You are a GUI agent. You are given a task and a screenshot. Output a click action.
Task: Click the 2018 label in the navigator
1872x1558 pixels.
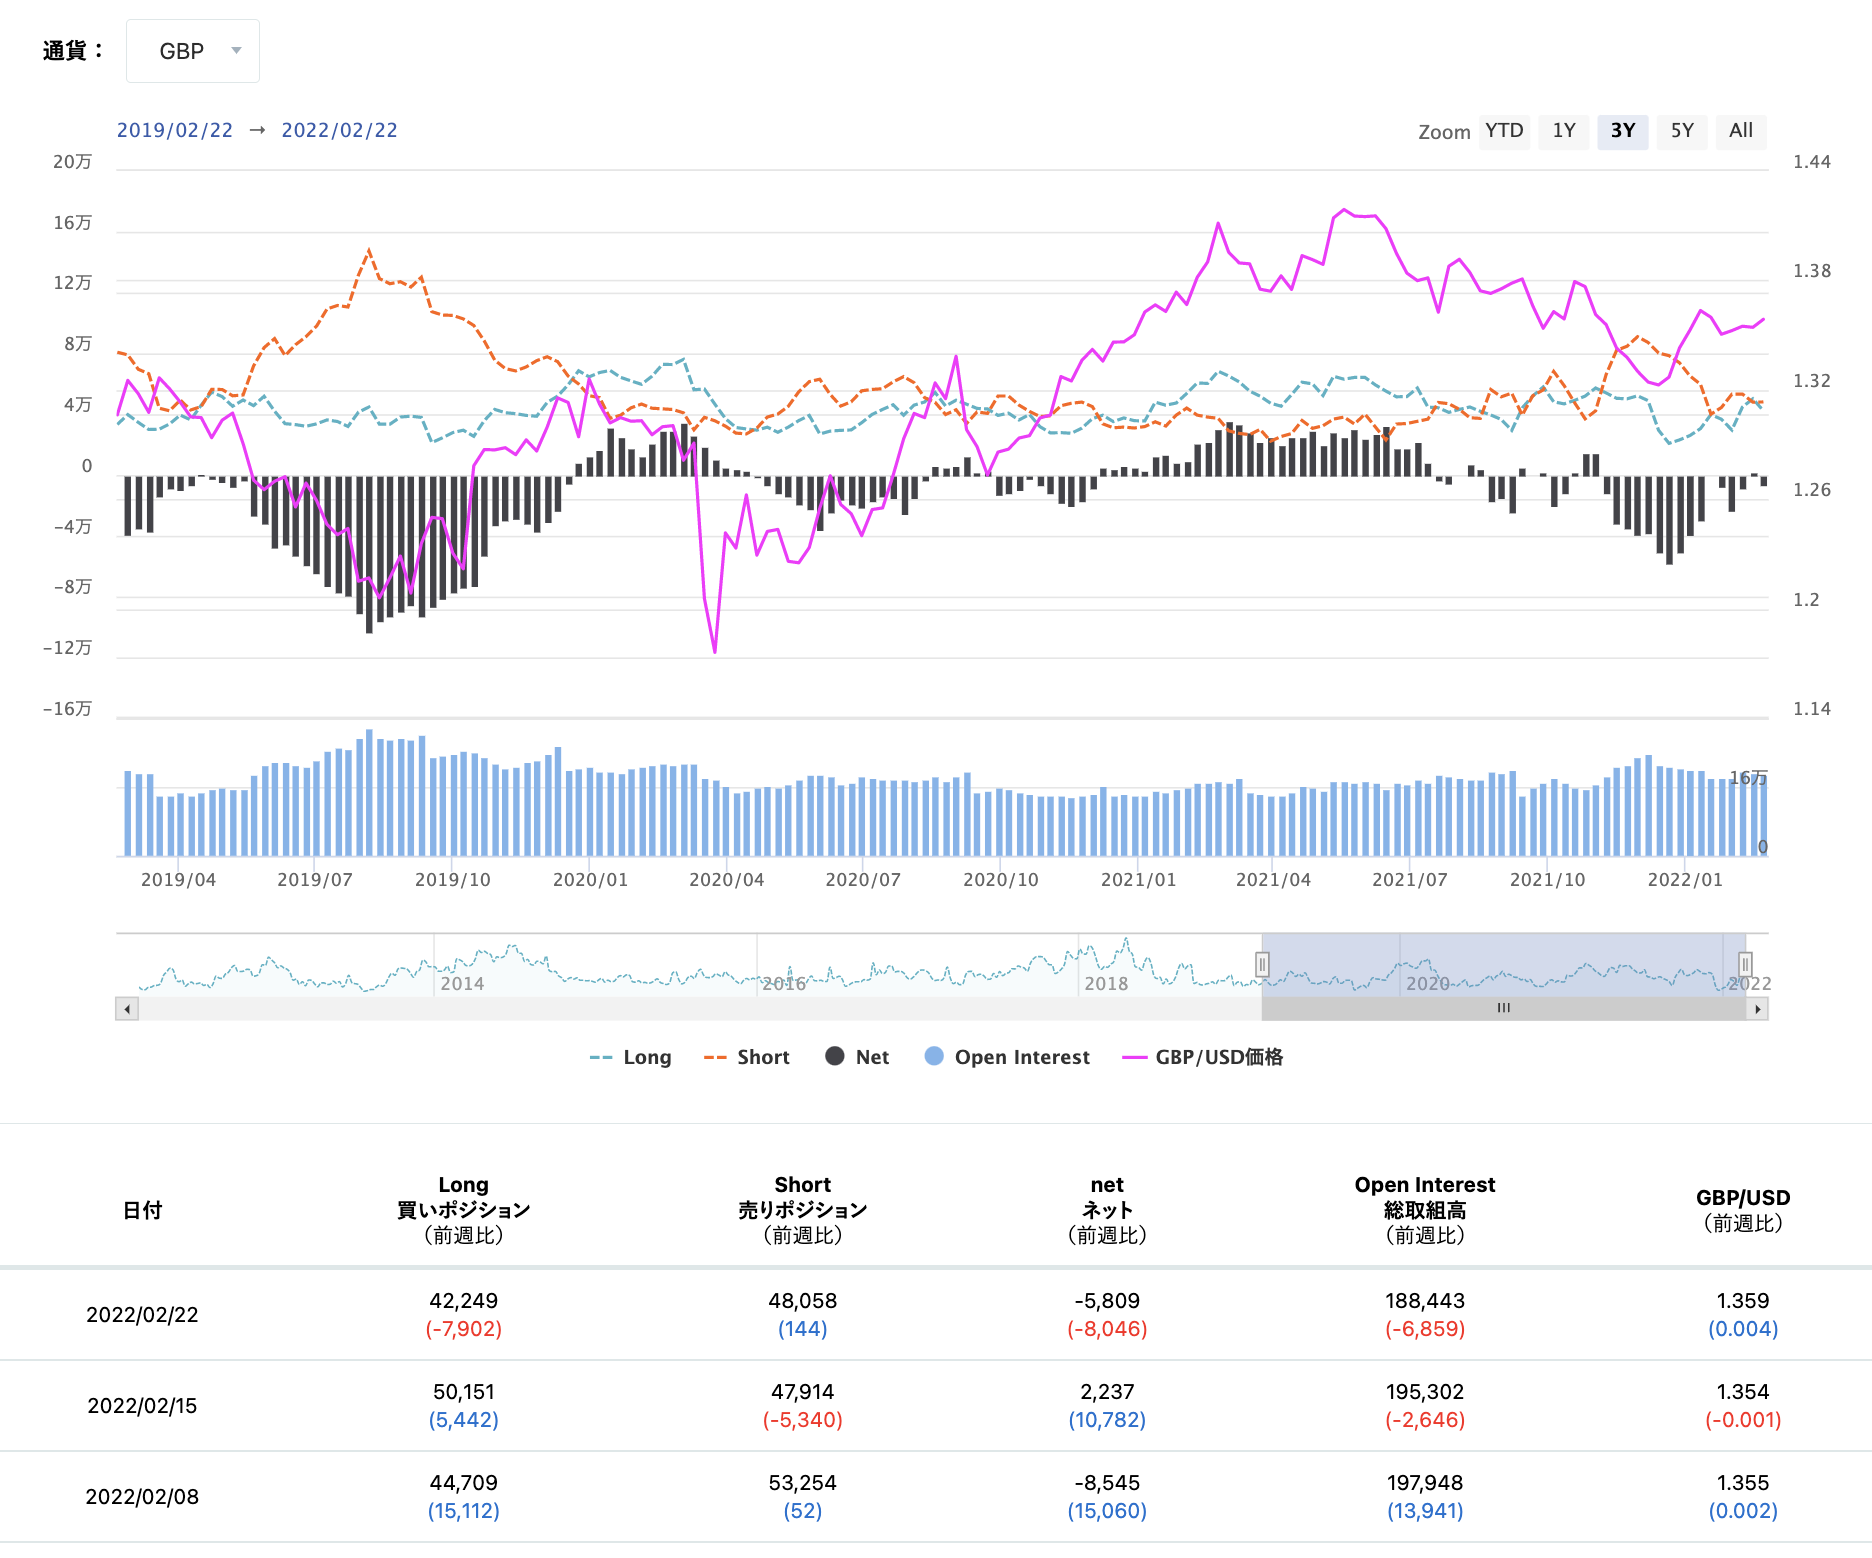point(1106,984)
